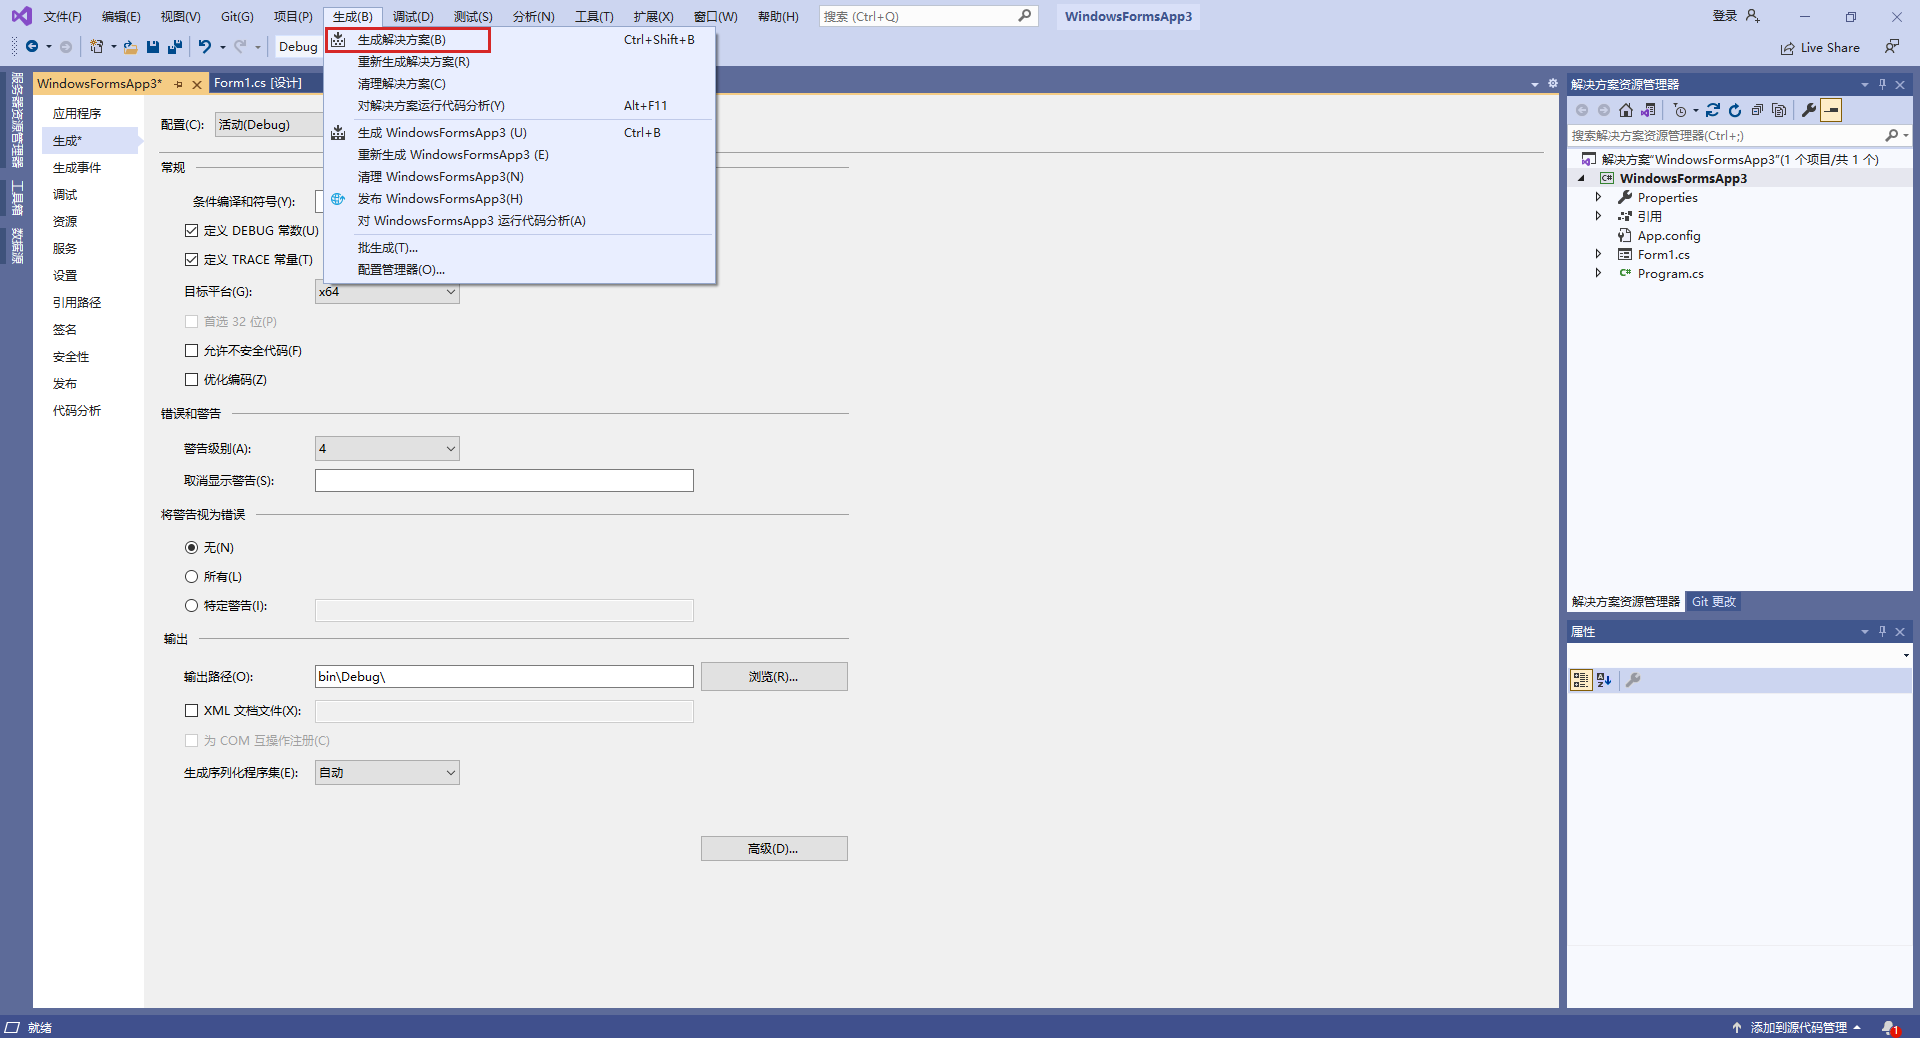Click the search magnifier in Solution Explorer
This screenshot has width=1920, height=1038.
click(x=1891, y=135)
